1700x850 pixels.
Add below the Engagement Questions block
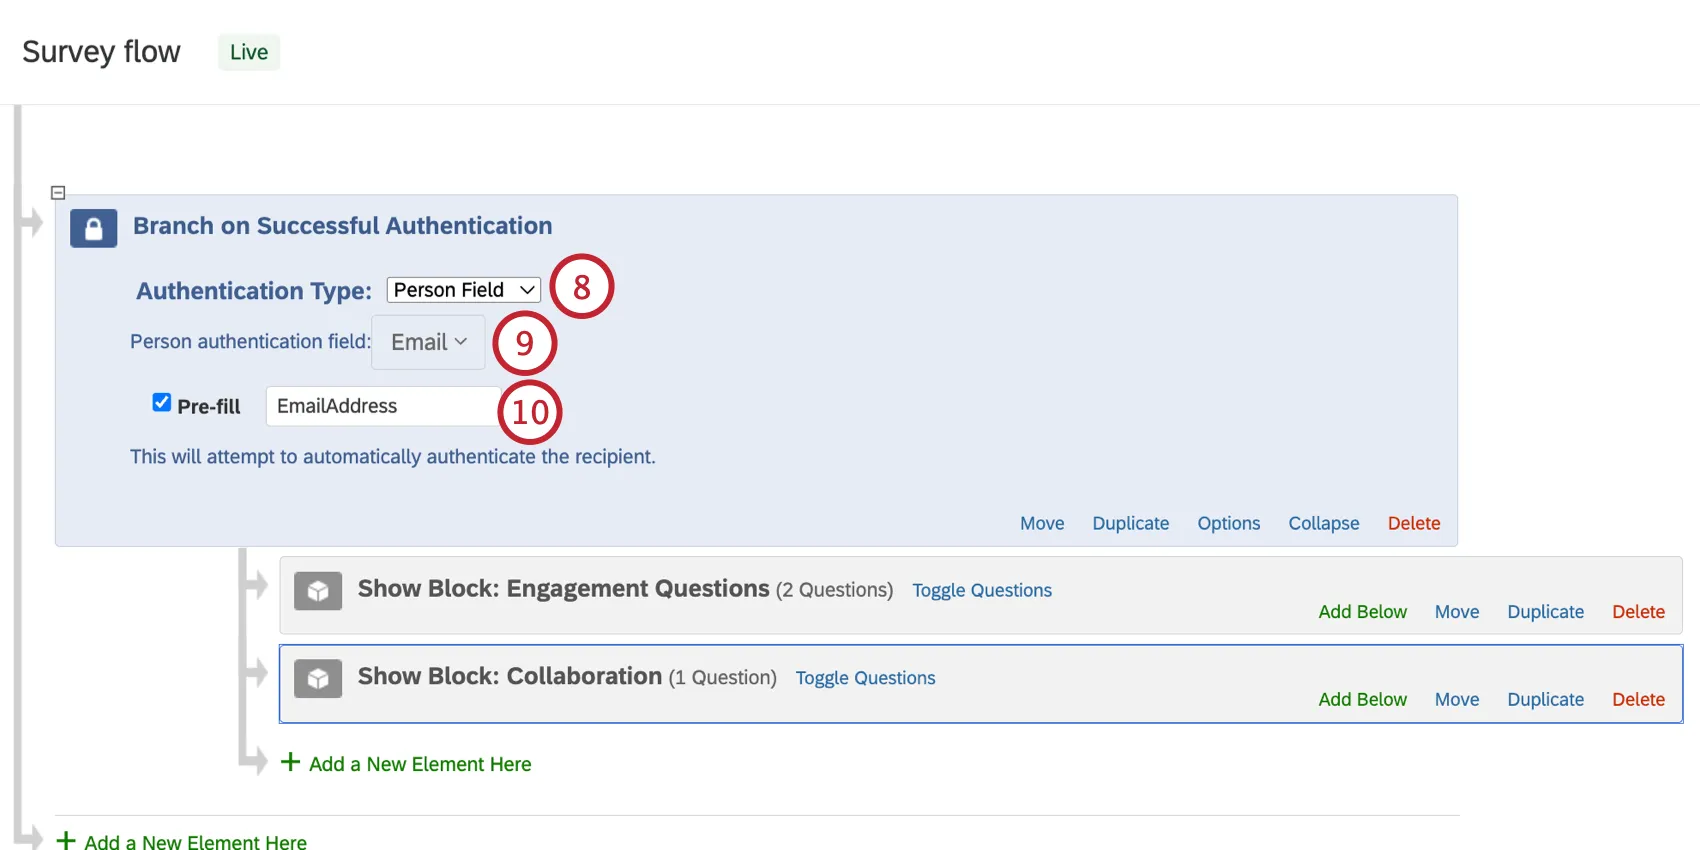pos(1362,612)
